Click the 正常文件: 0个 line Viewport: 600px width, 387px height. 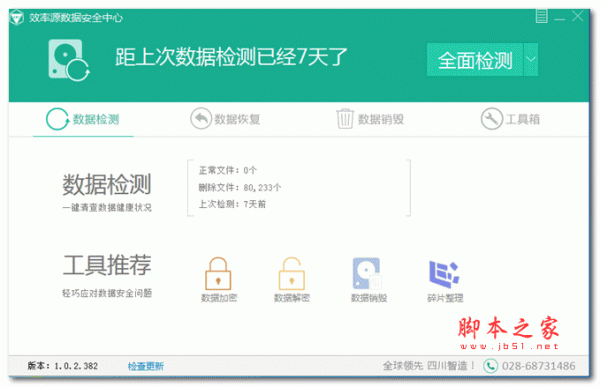coord(228,170)
